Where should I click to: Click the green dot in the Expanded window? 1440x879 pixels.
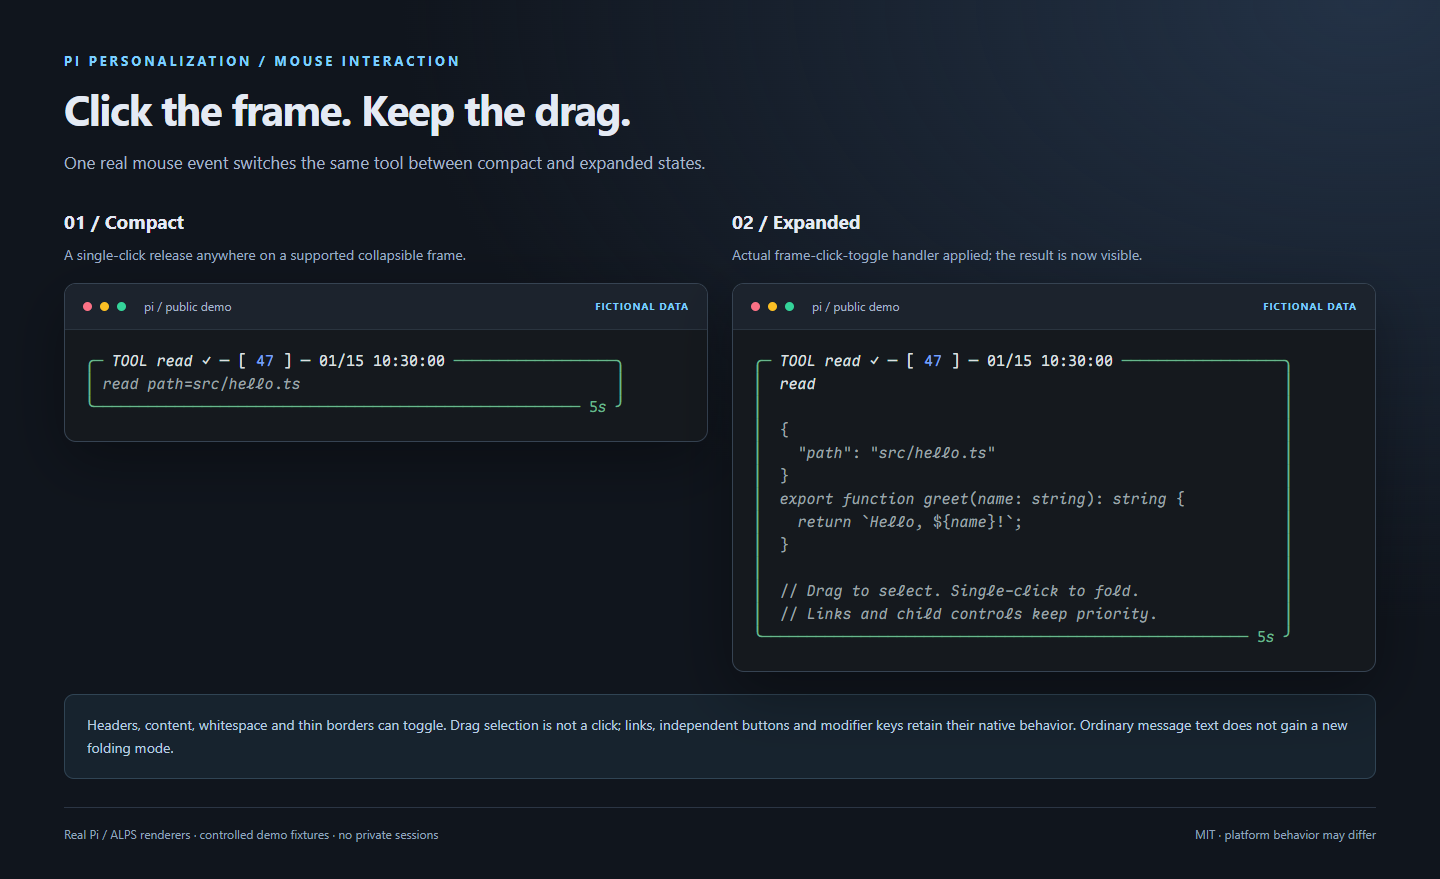click(x=789, y=307)
